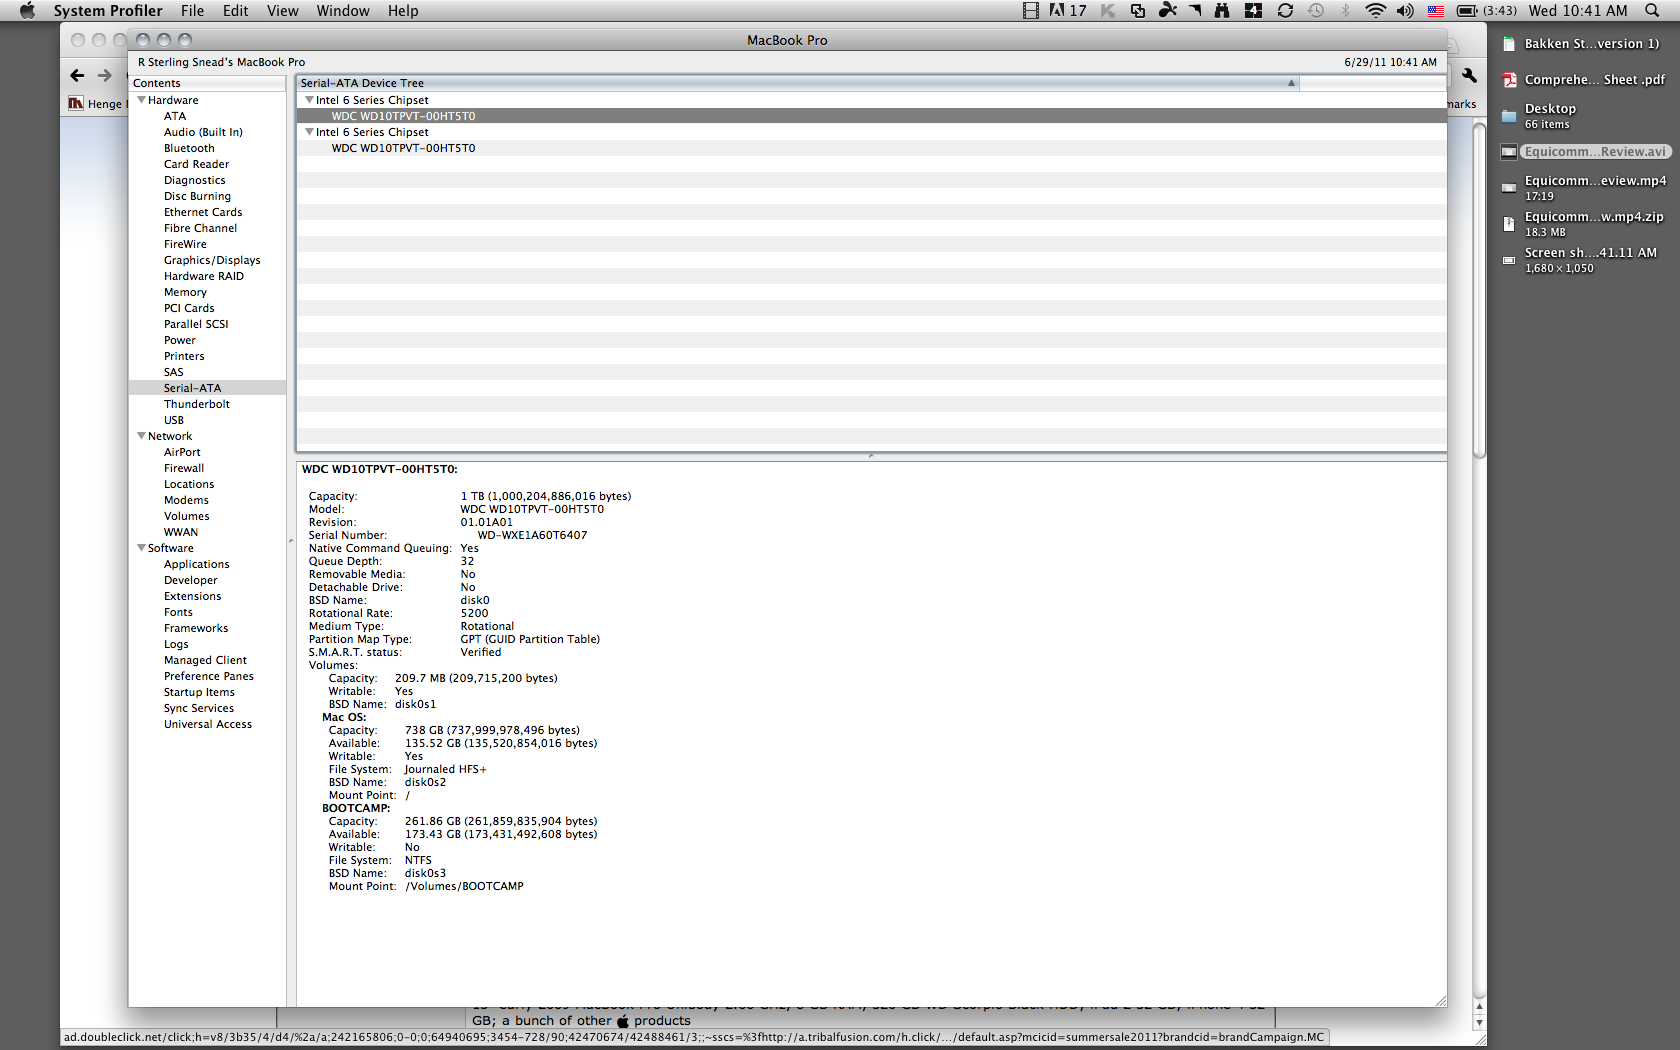Select the second WDC WD10TPVT-00HT5T0 device row
Screen dimensions: 1680x1050
coord(871,148)
